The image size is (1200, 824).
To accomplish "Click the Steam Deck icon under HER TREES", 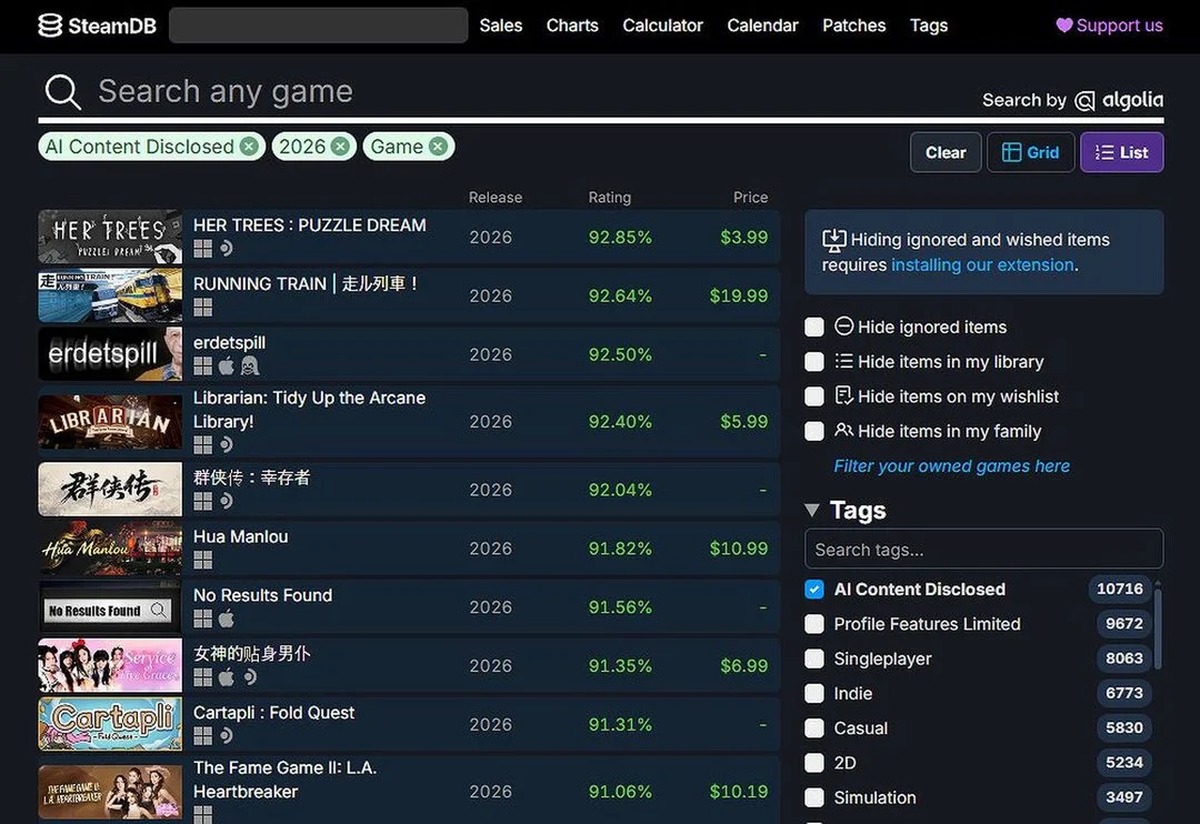I will (226, 249).
